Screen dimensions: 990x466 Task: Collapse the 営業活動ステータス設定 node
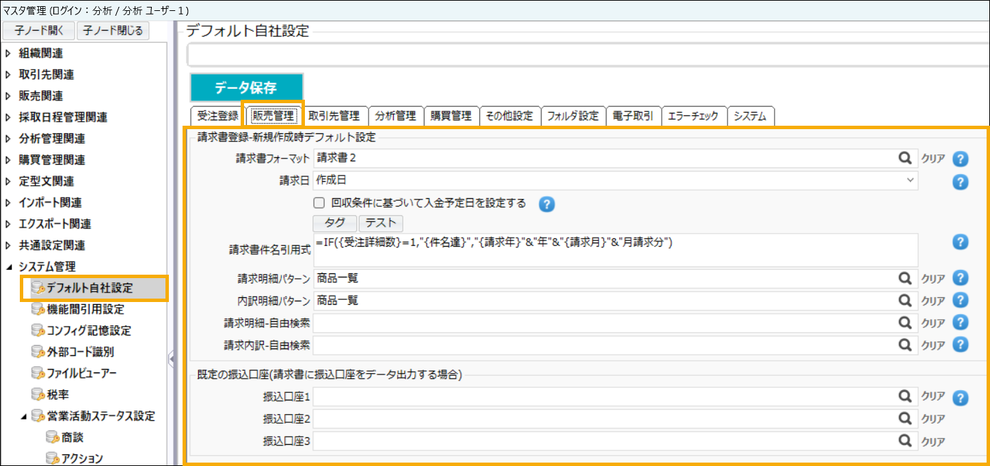24,416
